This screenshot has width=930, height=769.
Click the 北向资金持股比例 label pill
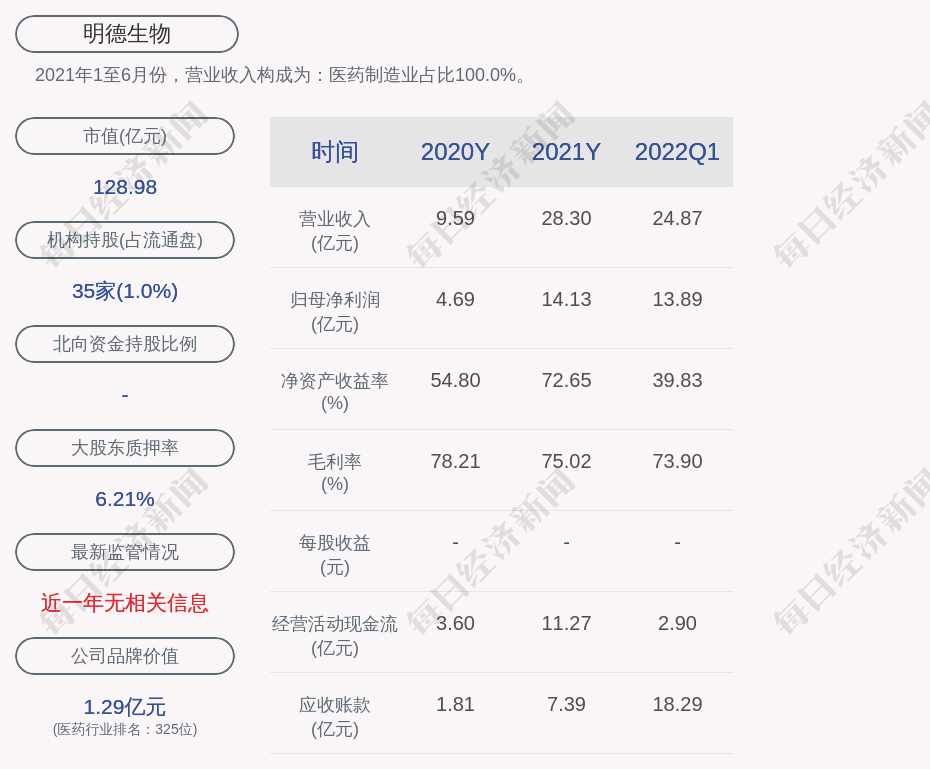coord(125,344)
